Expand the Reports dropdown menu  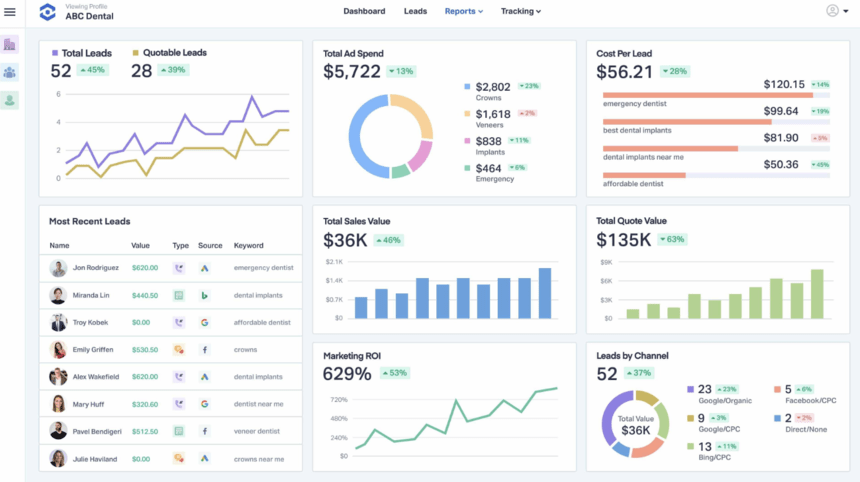(464, 11)
